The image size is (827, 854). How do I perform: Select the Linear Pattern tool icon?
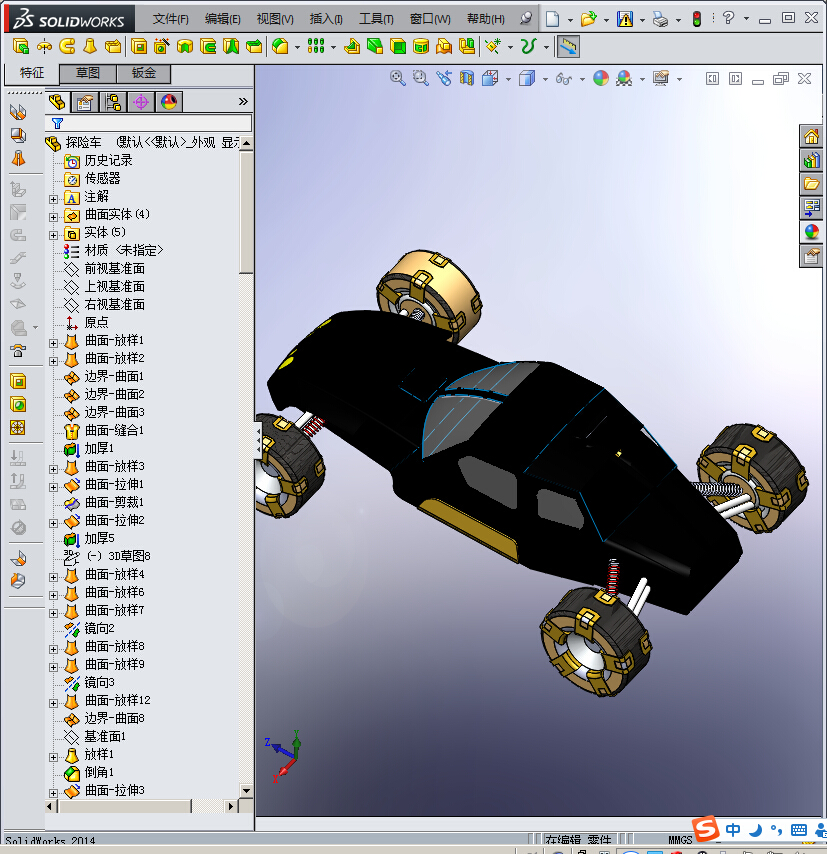[316, 47]
